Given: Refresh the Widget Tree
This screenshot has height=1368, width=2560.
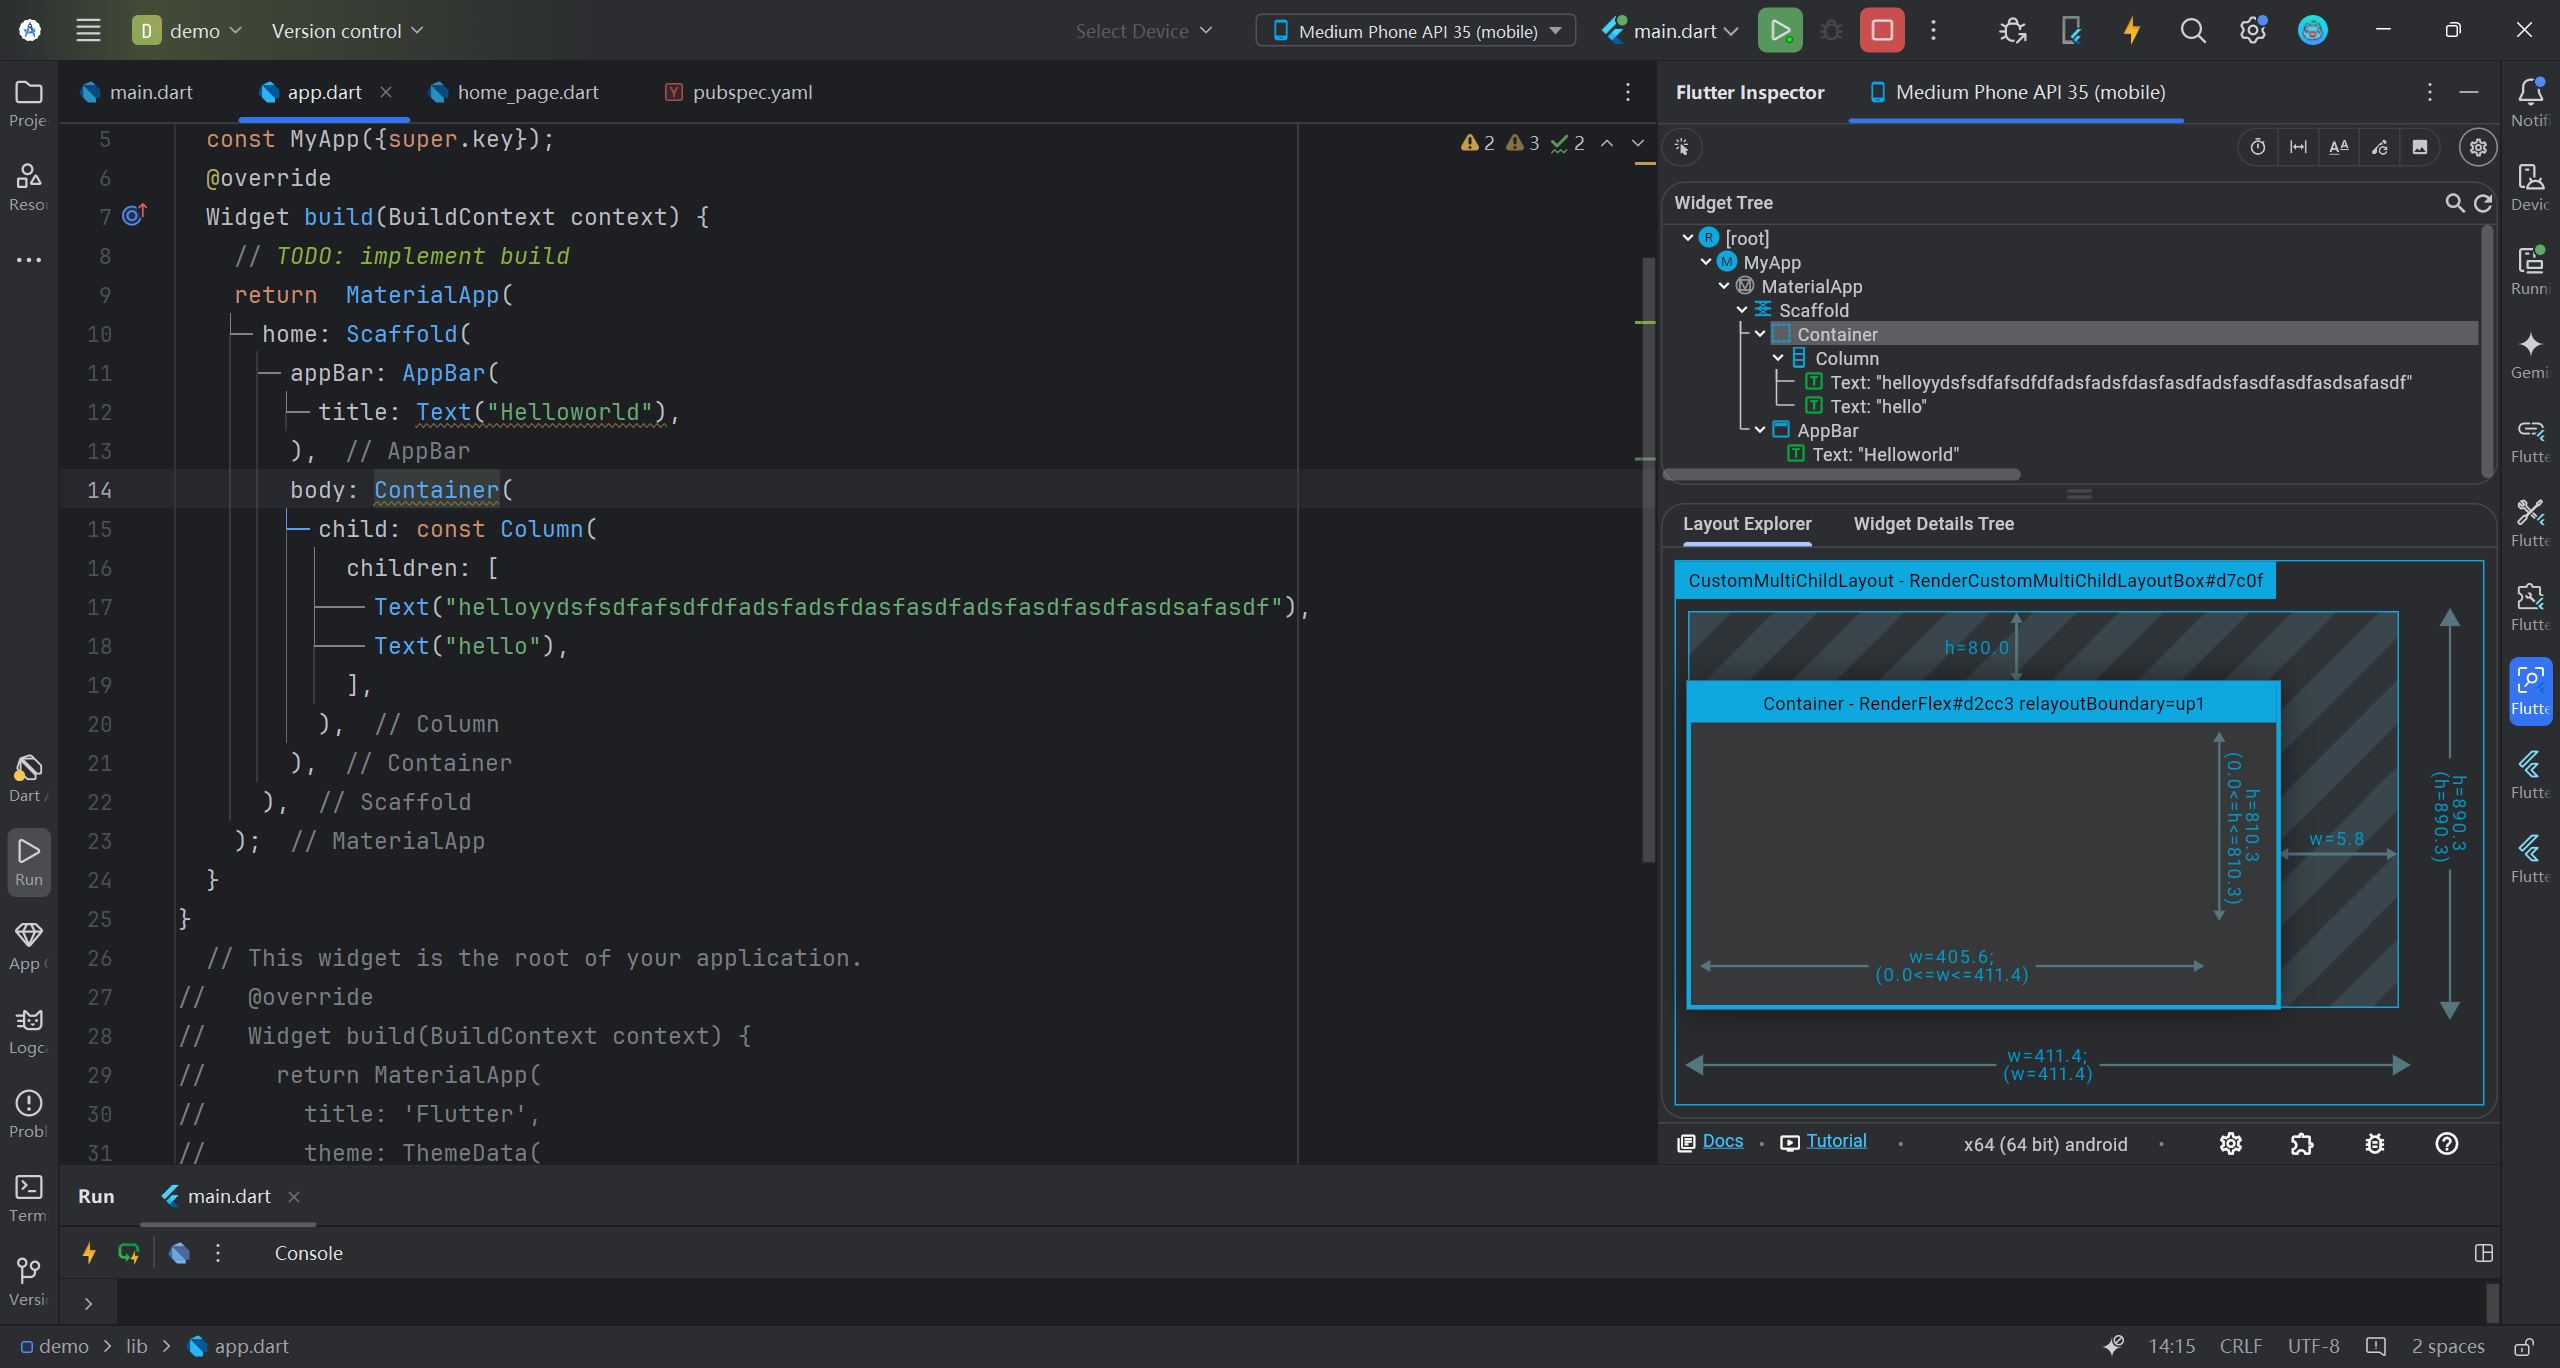Looking at the screenshot, I should pyautogui.click(x=2483, y=203).
